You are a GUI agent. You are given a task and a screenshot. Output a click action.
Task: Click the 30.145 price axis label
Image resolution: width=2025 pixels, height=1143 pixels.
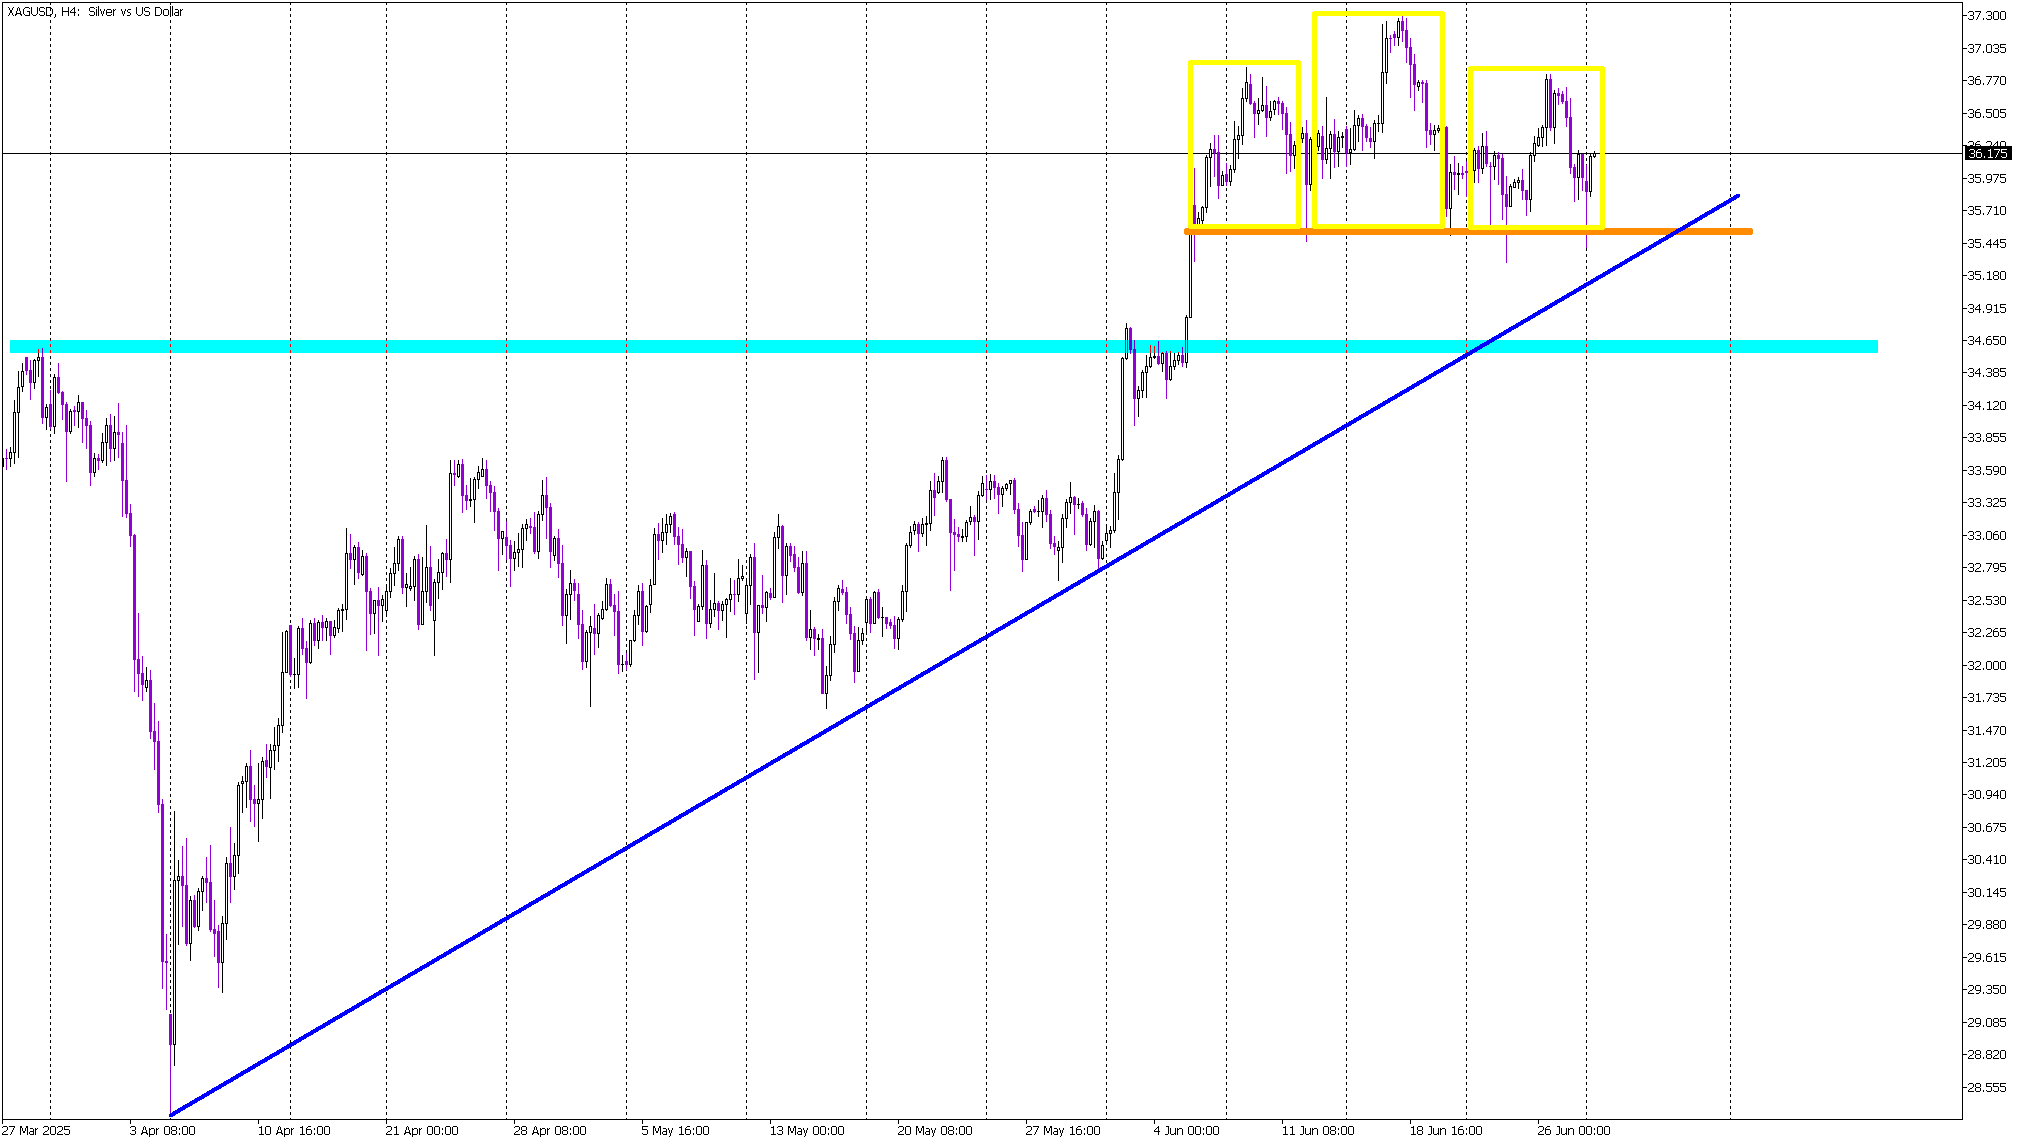[1986, 893]
